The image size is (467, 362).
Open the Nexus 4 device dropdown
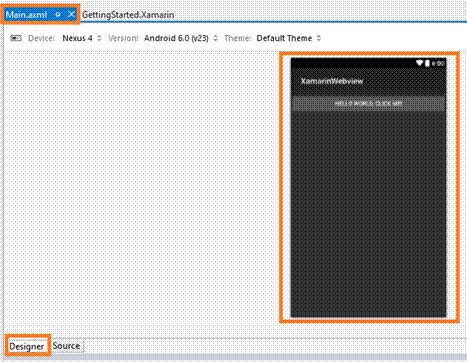tap(82, 38)
